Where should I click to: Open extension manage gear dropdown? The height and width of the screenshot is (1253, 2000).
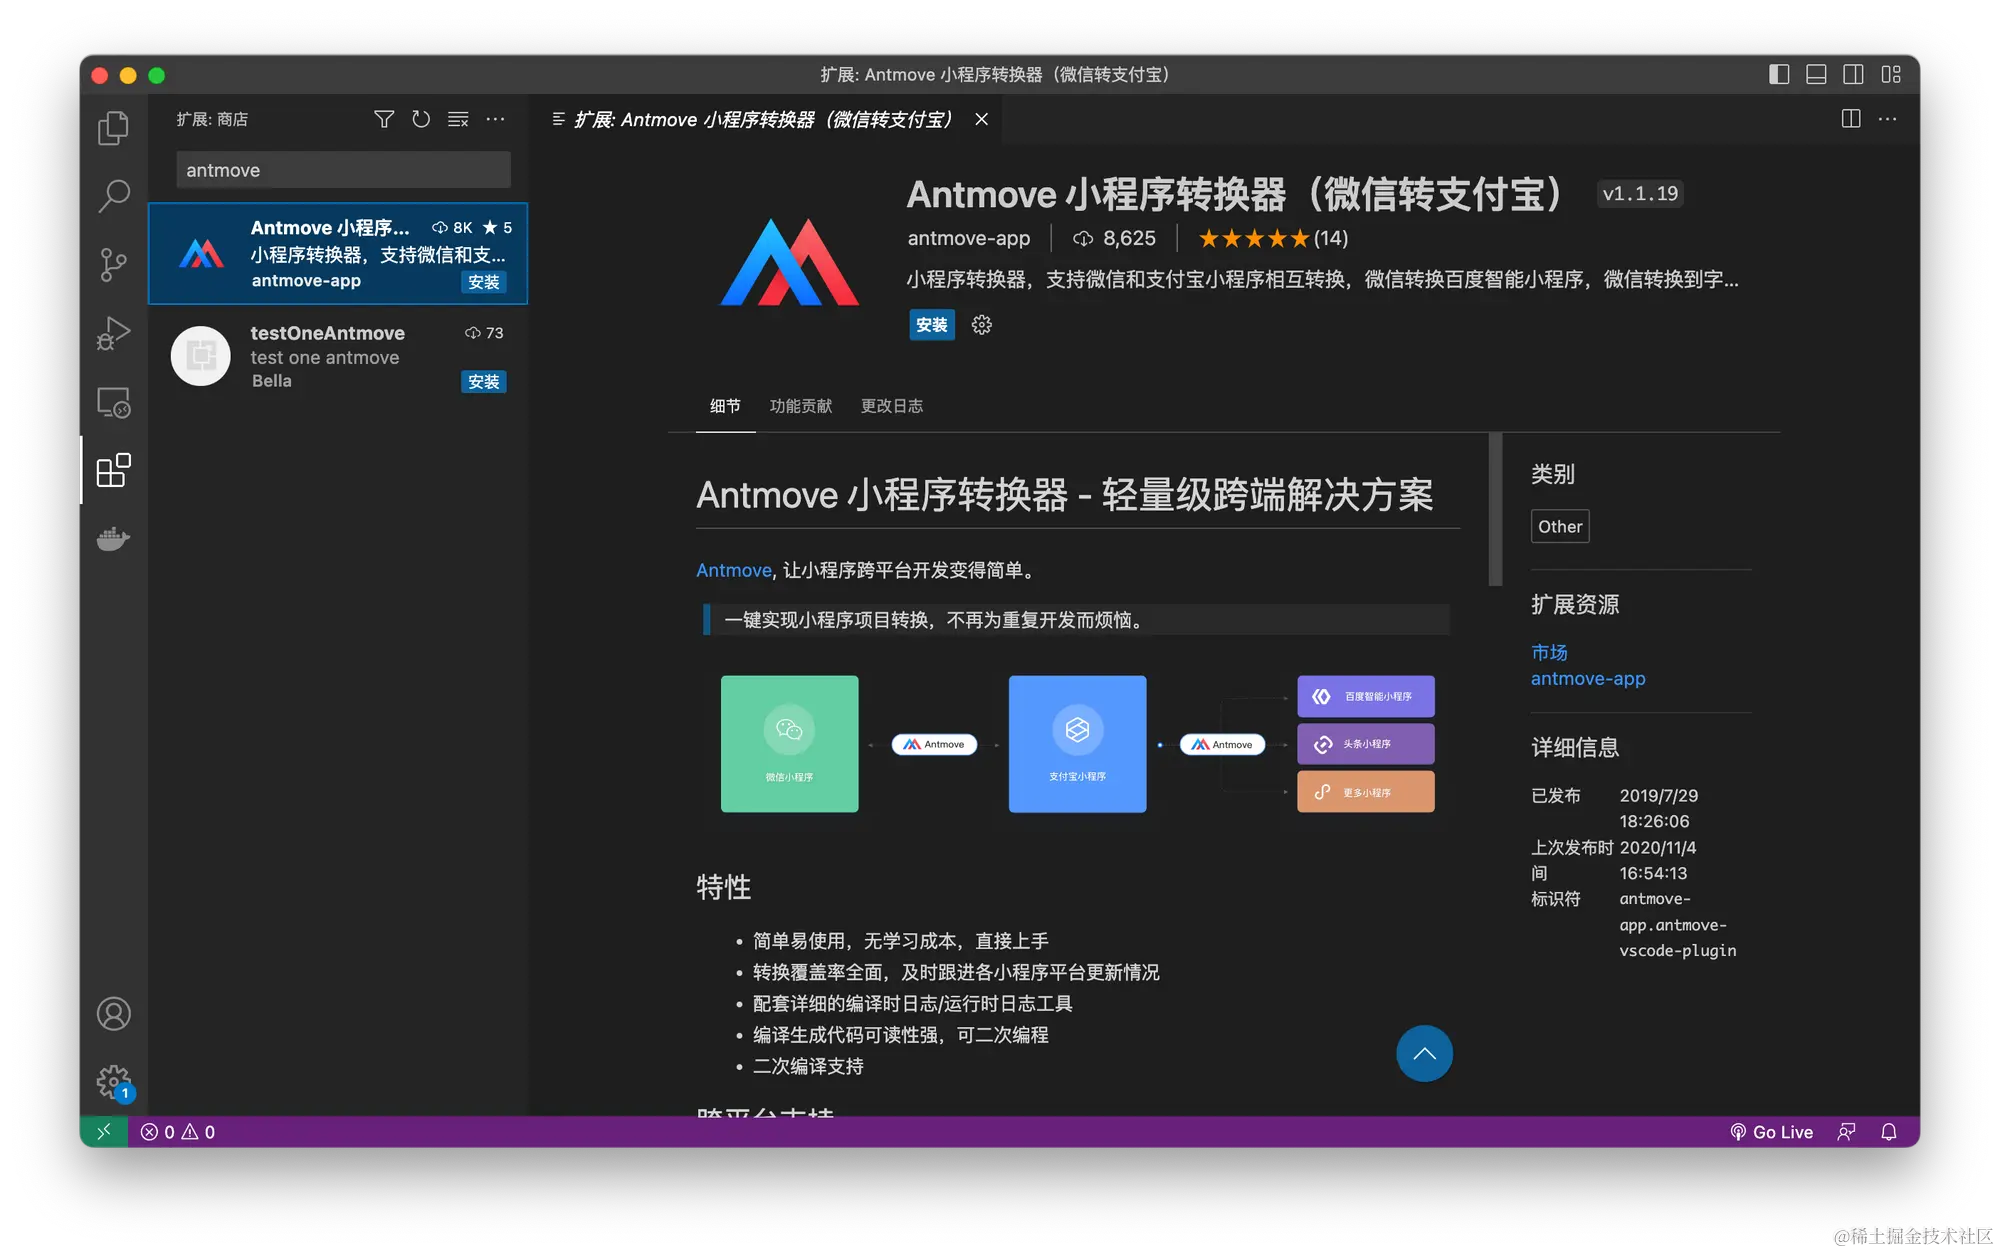982,325
